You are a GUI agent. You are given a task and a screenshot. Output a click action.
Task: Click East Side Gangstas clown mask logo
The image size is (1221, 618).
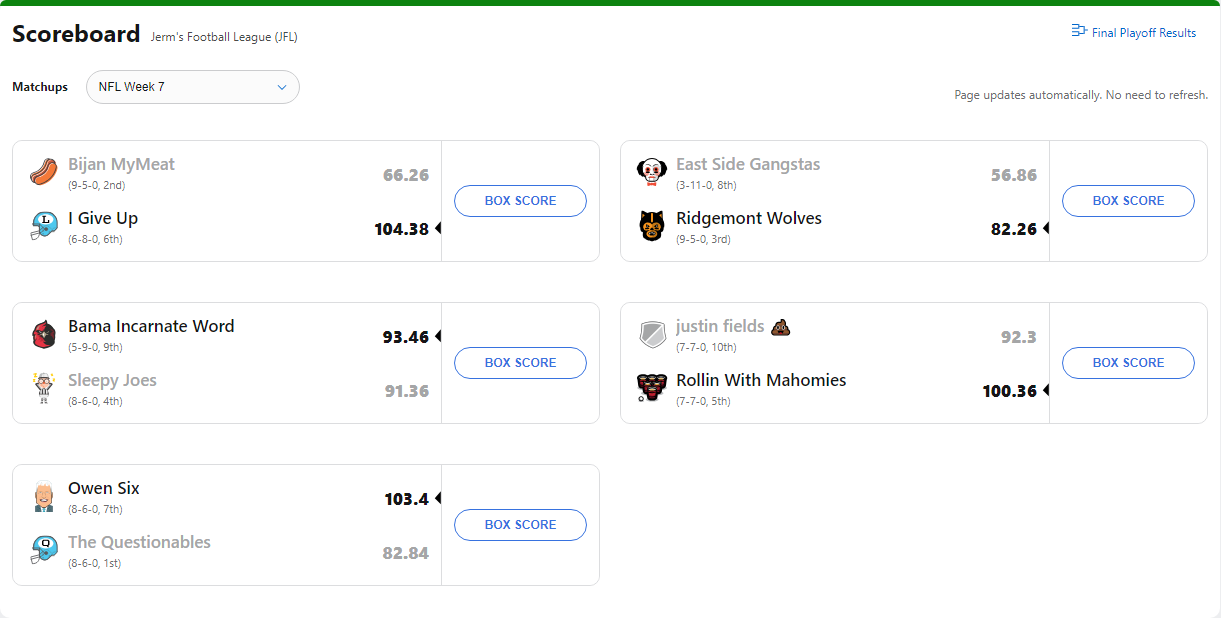pos(652,171)
